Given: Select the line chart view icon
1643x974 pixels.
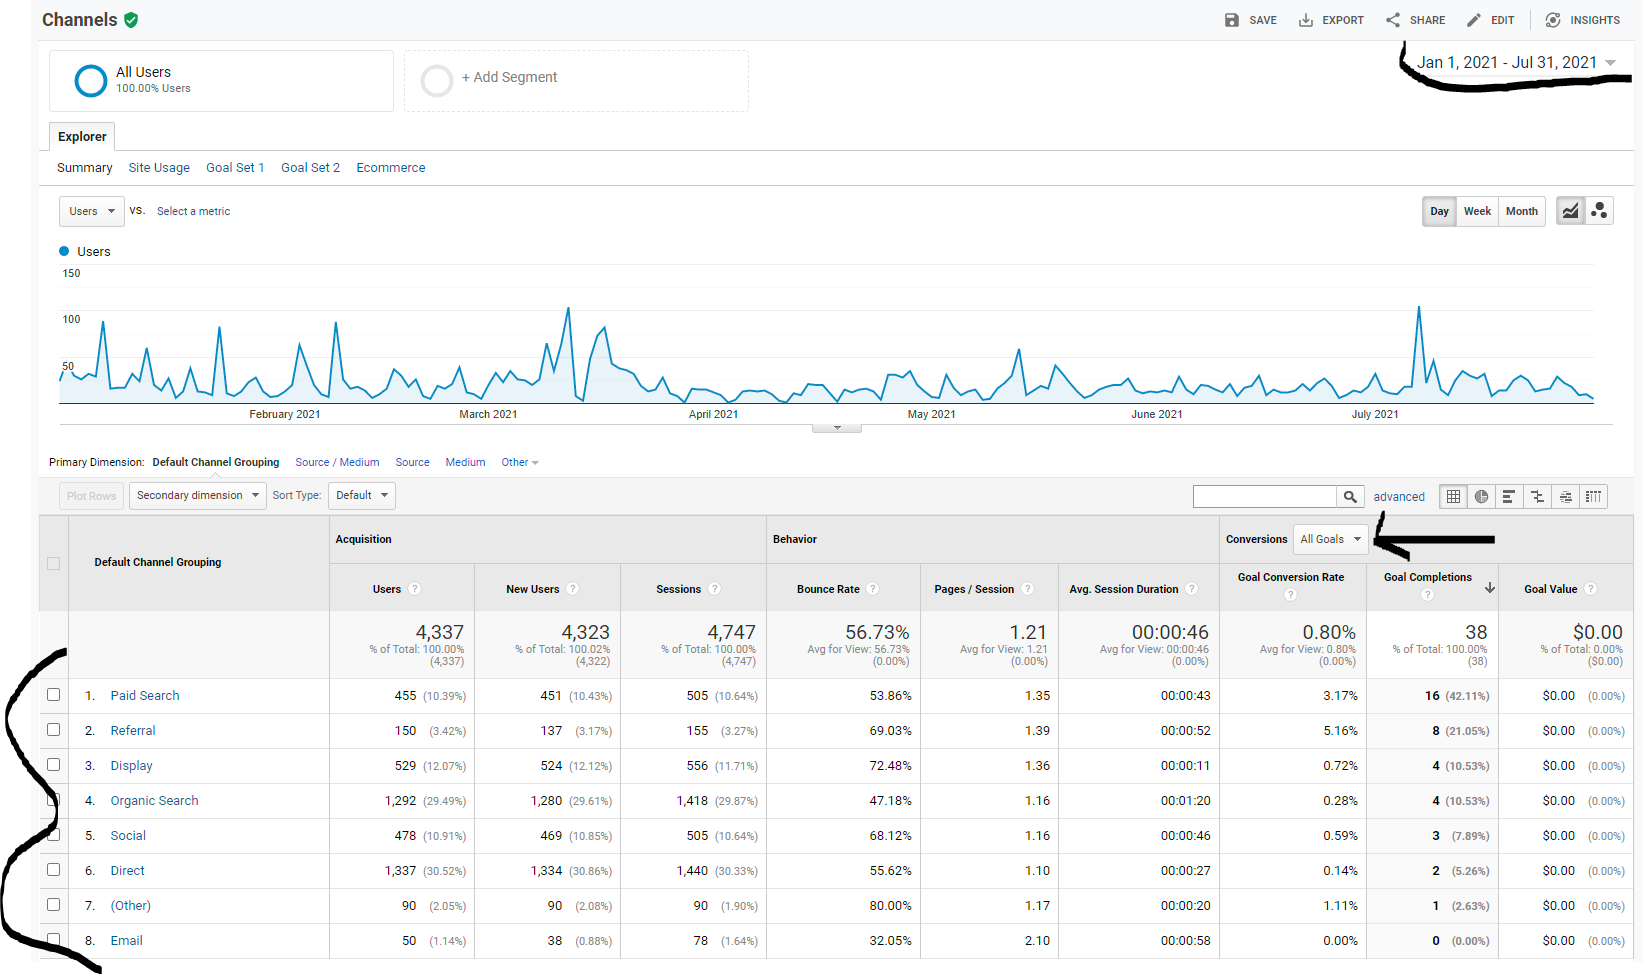Looking at the screenshot, I should [x=1570, y=211].
